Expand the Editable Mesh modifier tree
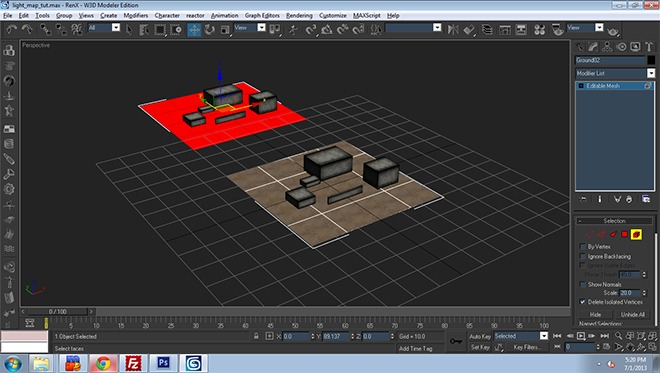 click(x=581, y=86)
